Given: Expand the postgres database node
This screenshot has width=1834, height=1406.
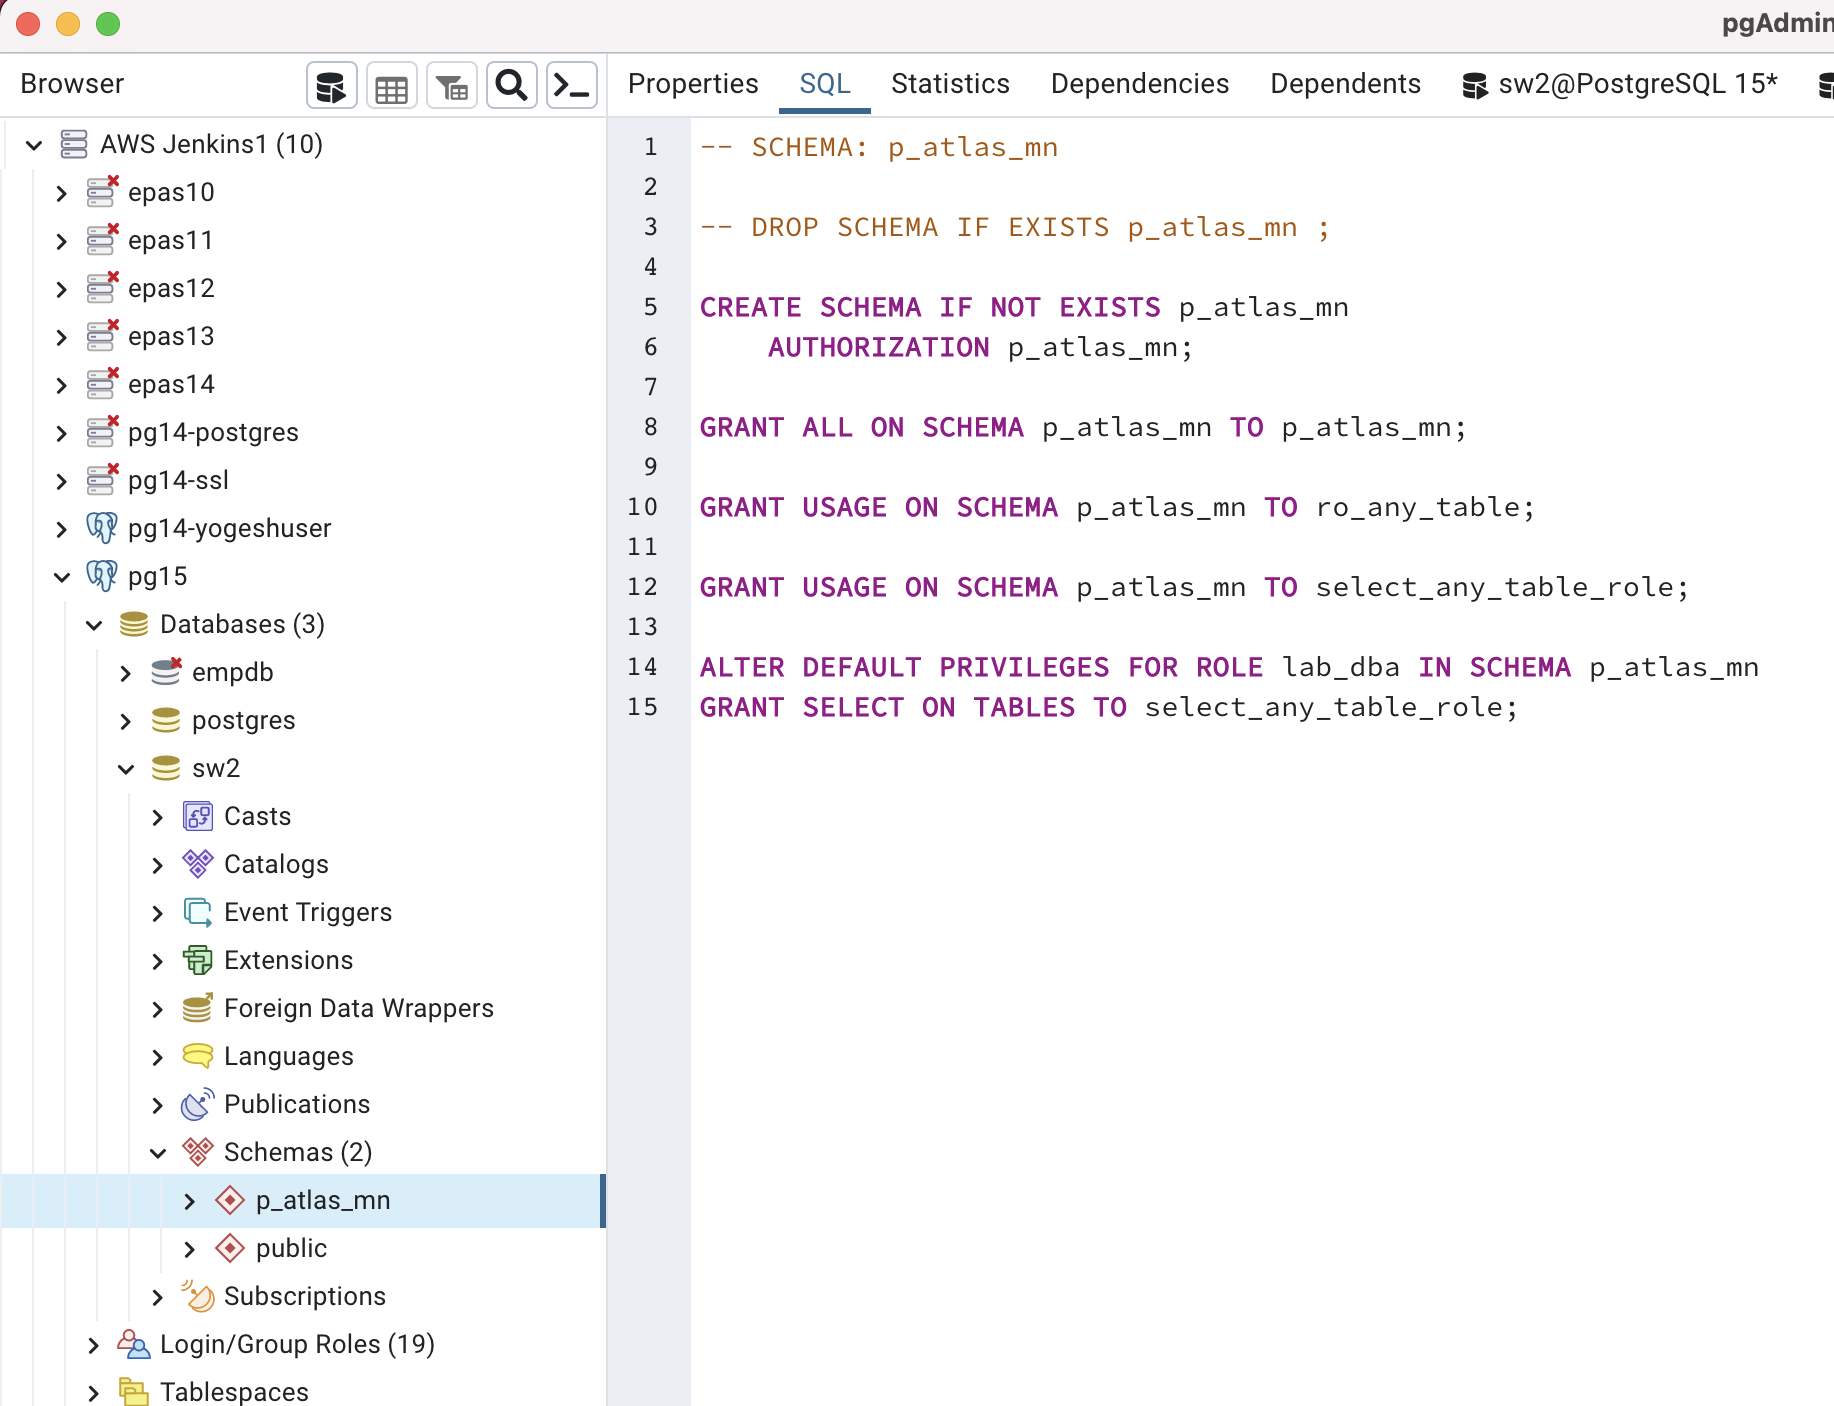Looking at the screenshot, I should click(x=126, y=721).
